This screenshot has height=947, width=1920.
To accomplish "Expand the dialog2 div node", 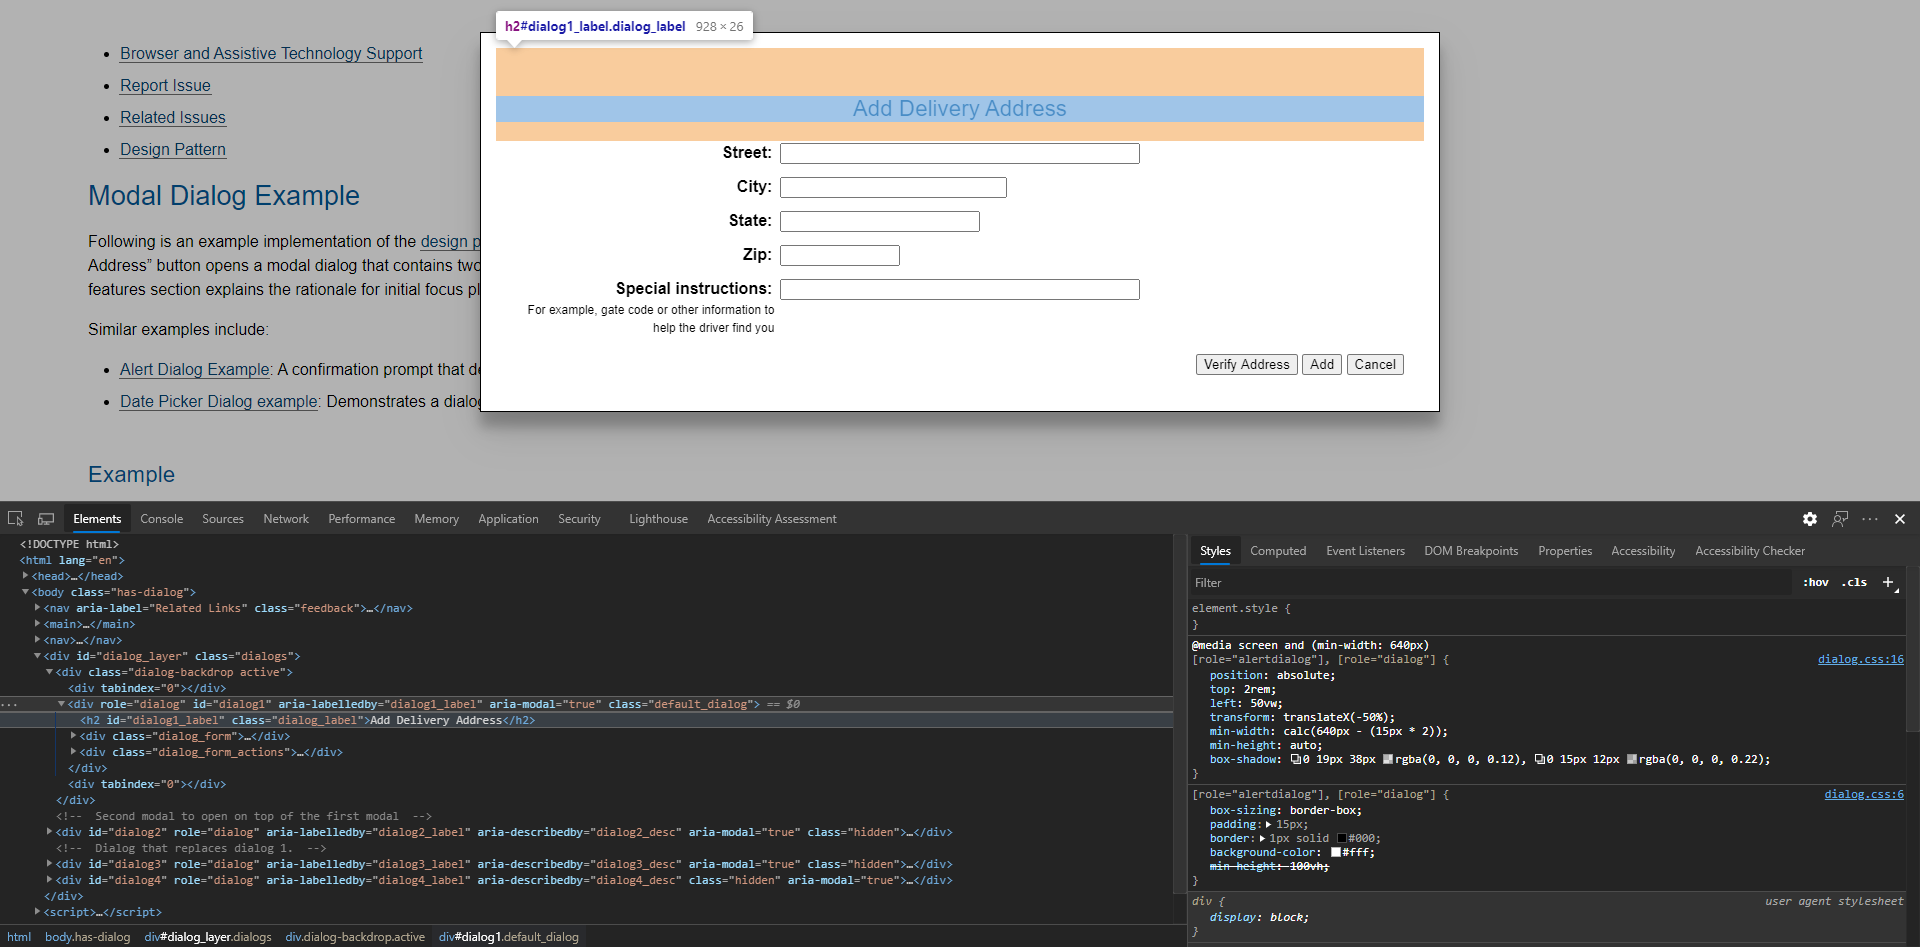I will tap(49, 832).
